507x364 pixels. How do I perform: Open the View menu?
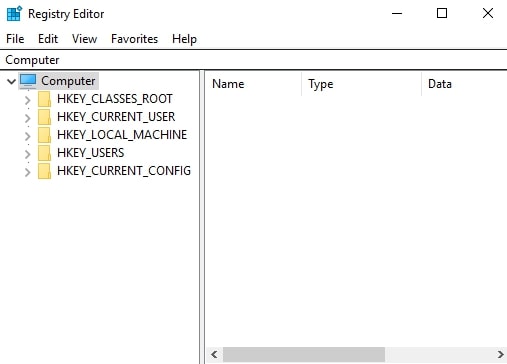pos(85,39)
